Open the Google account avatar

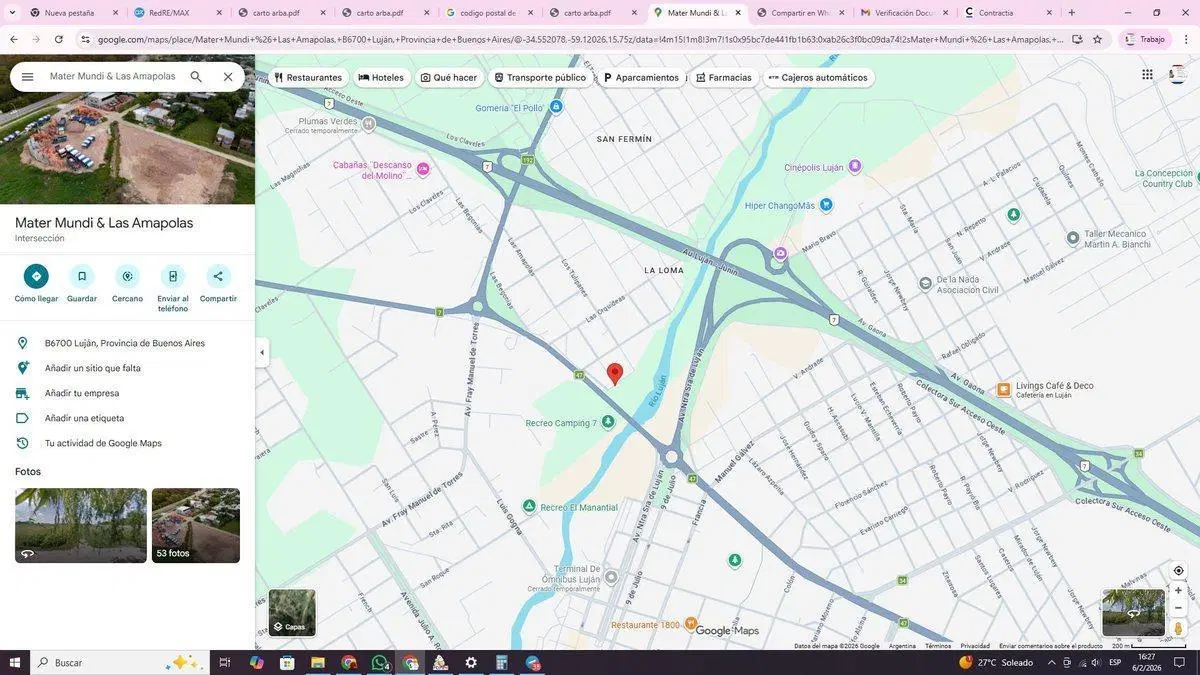coord(1177,75)
